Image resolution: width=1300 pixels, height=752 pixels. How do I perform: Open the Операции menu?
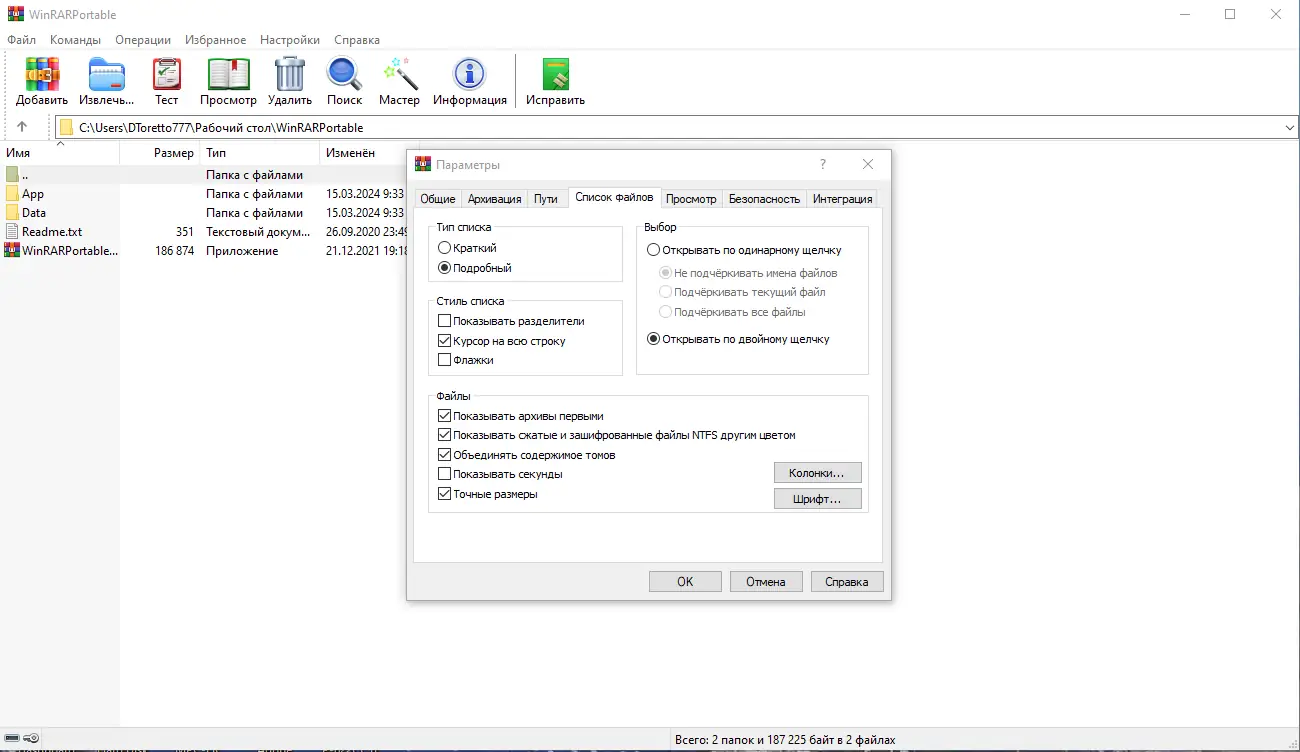143,40
